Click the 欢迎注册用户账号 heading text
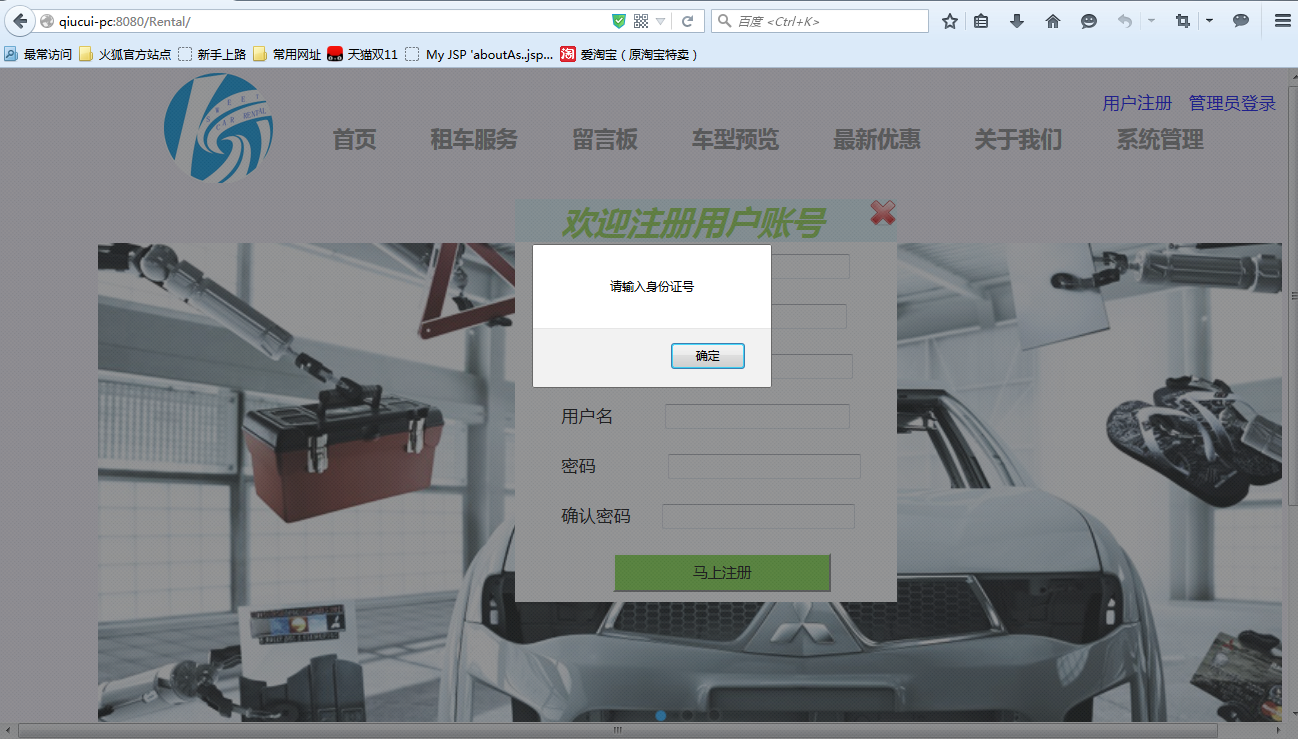Screen dimensions: 1298x739 [693, 223]
